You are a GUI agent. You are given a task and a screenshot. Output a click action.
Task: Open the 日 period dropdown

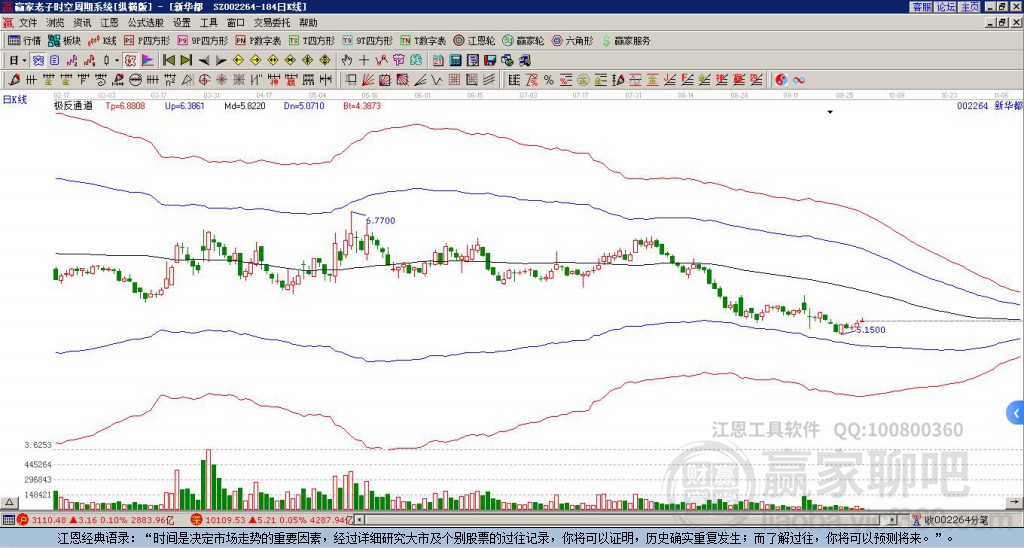coord(18,61)
